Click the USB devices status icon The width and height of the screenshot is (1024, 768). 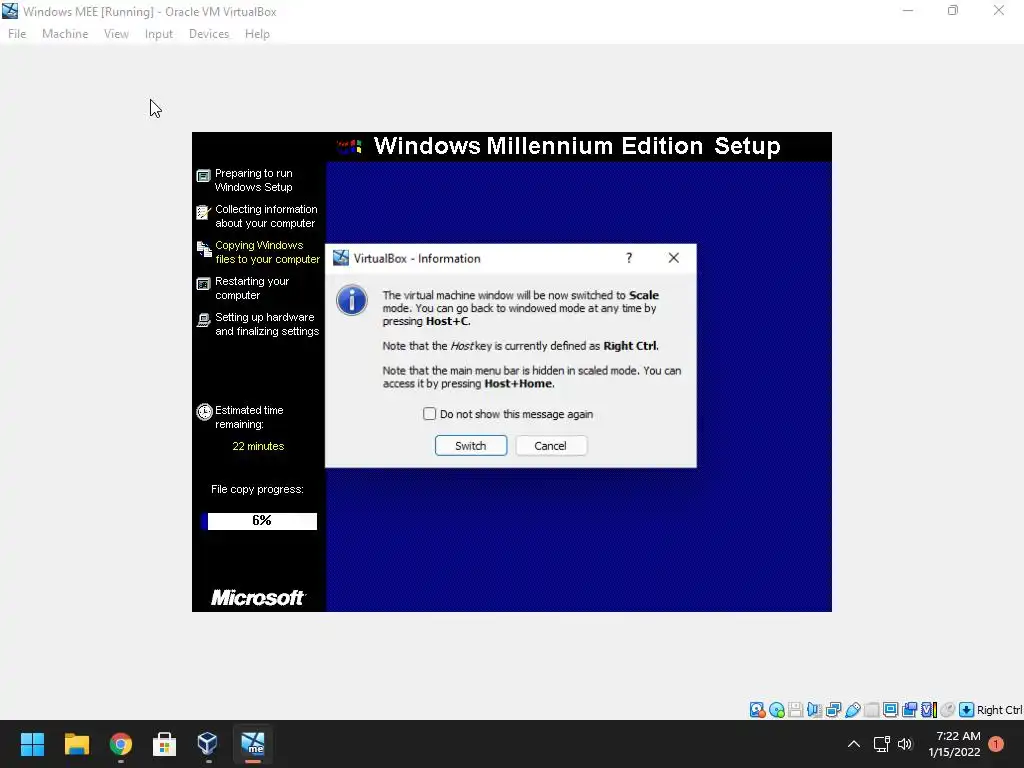852,710
